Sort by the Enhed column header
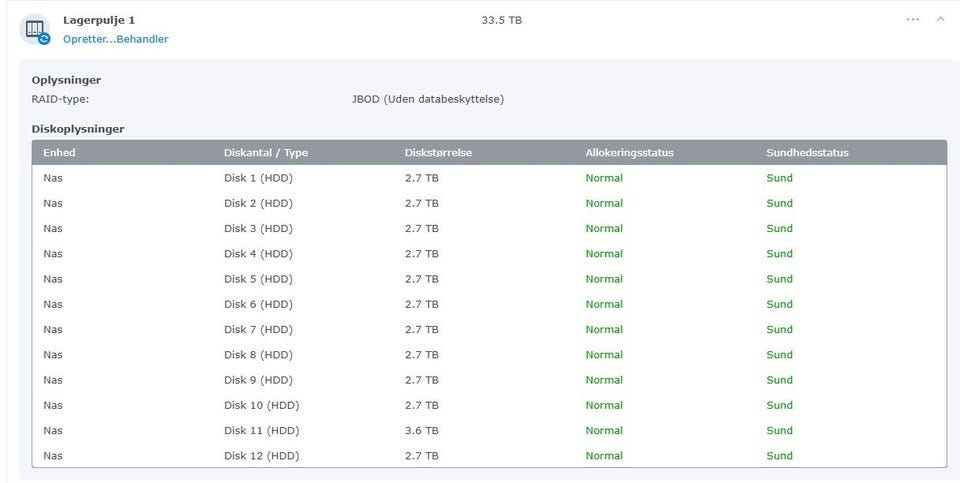 pos(59,153)
